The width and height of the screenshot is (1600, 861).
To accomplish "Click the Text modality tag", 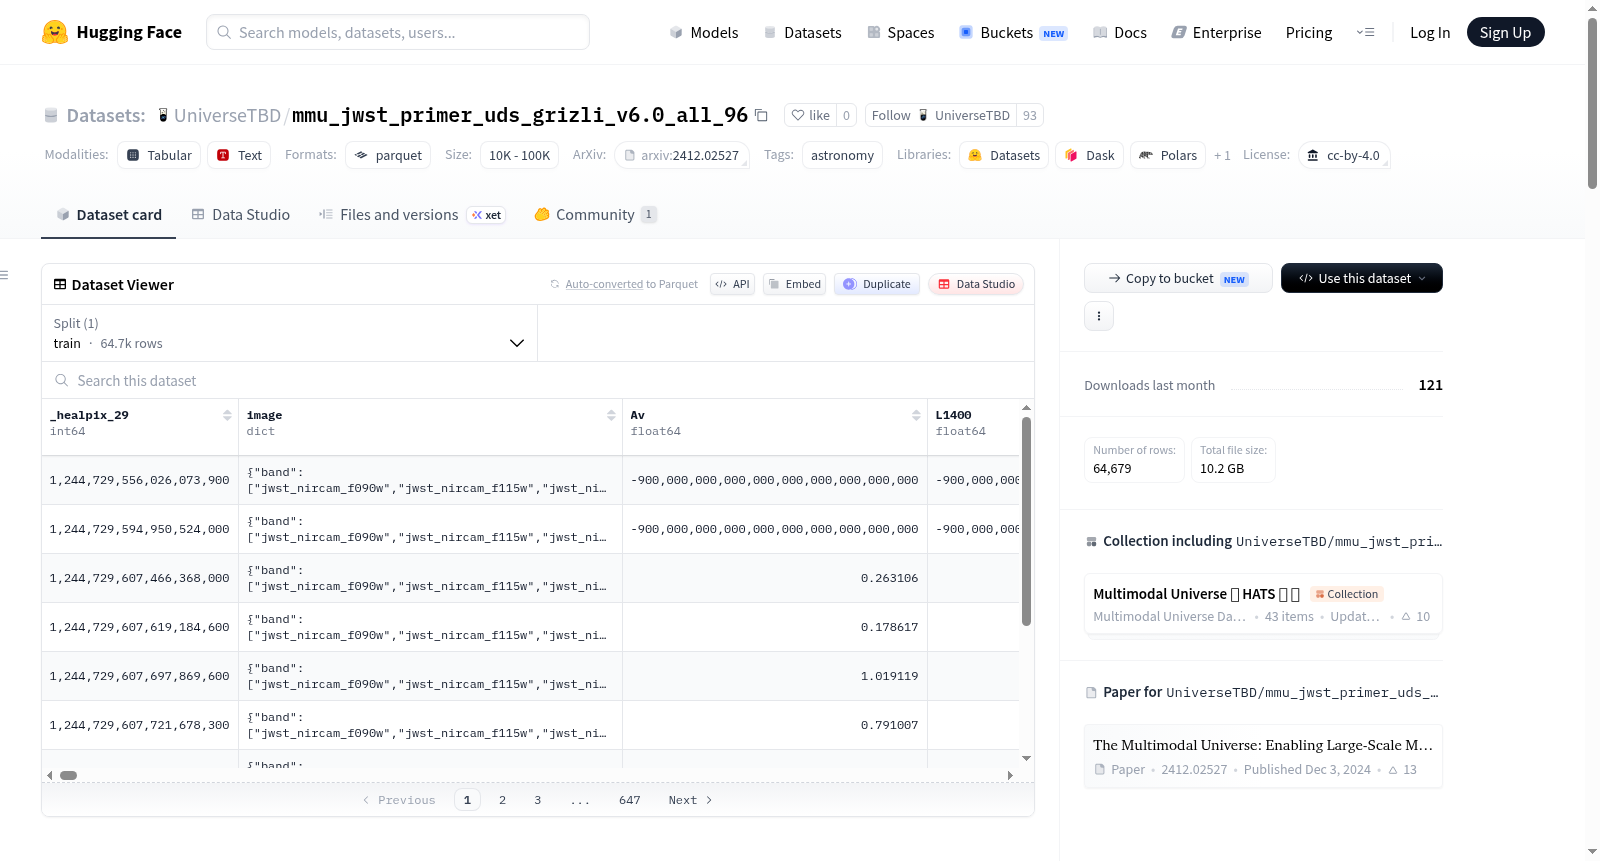I will 239,155.
